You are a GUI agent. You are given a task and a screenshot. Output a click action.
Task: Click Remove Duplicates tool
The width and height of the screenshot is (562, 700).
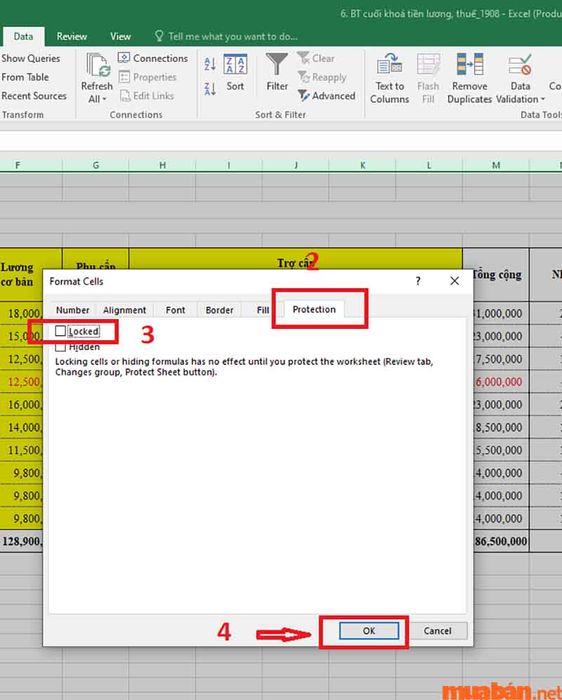470,79
